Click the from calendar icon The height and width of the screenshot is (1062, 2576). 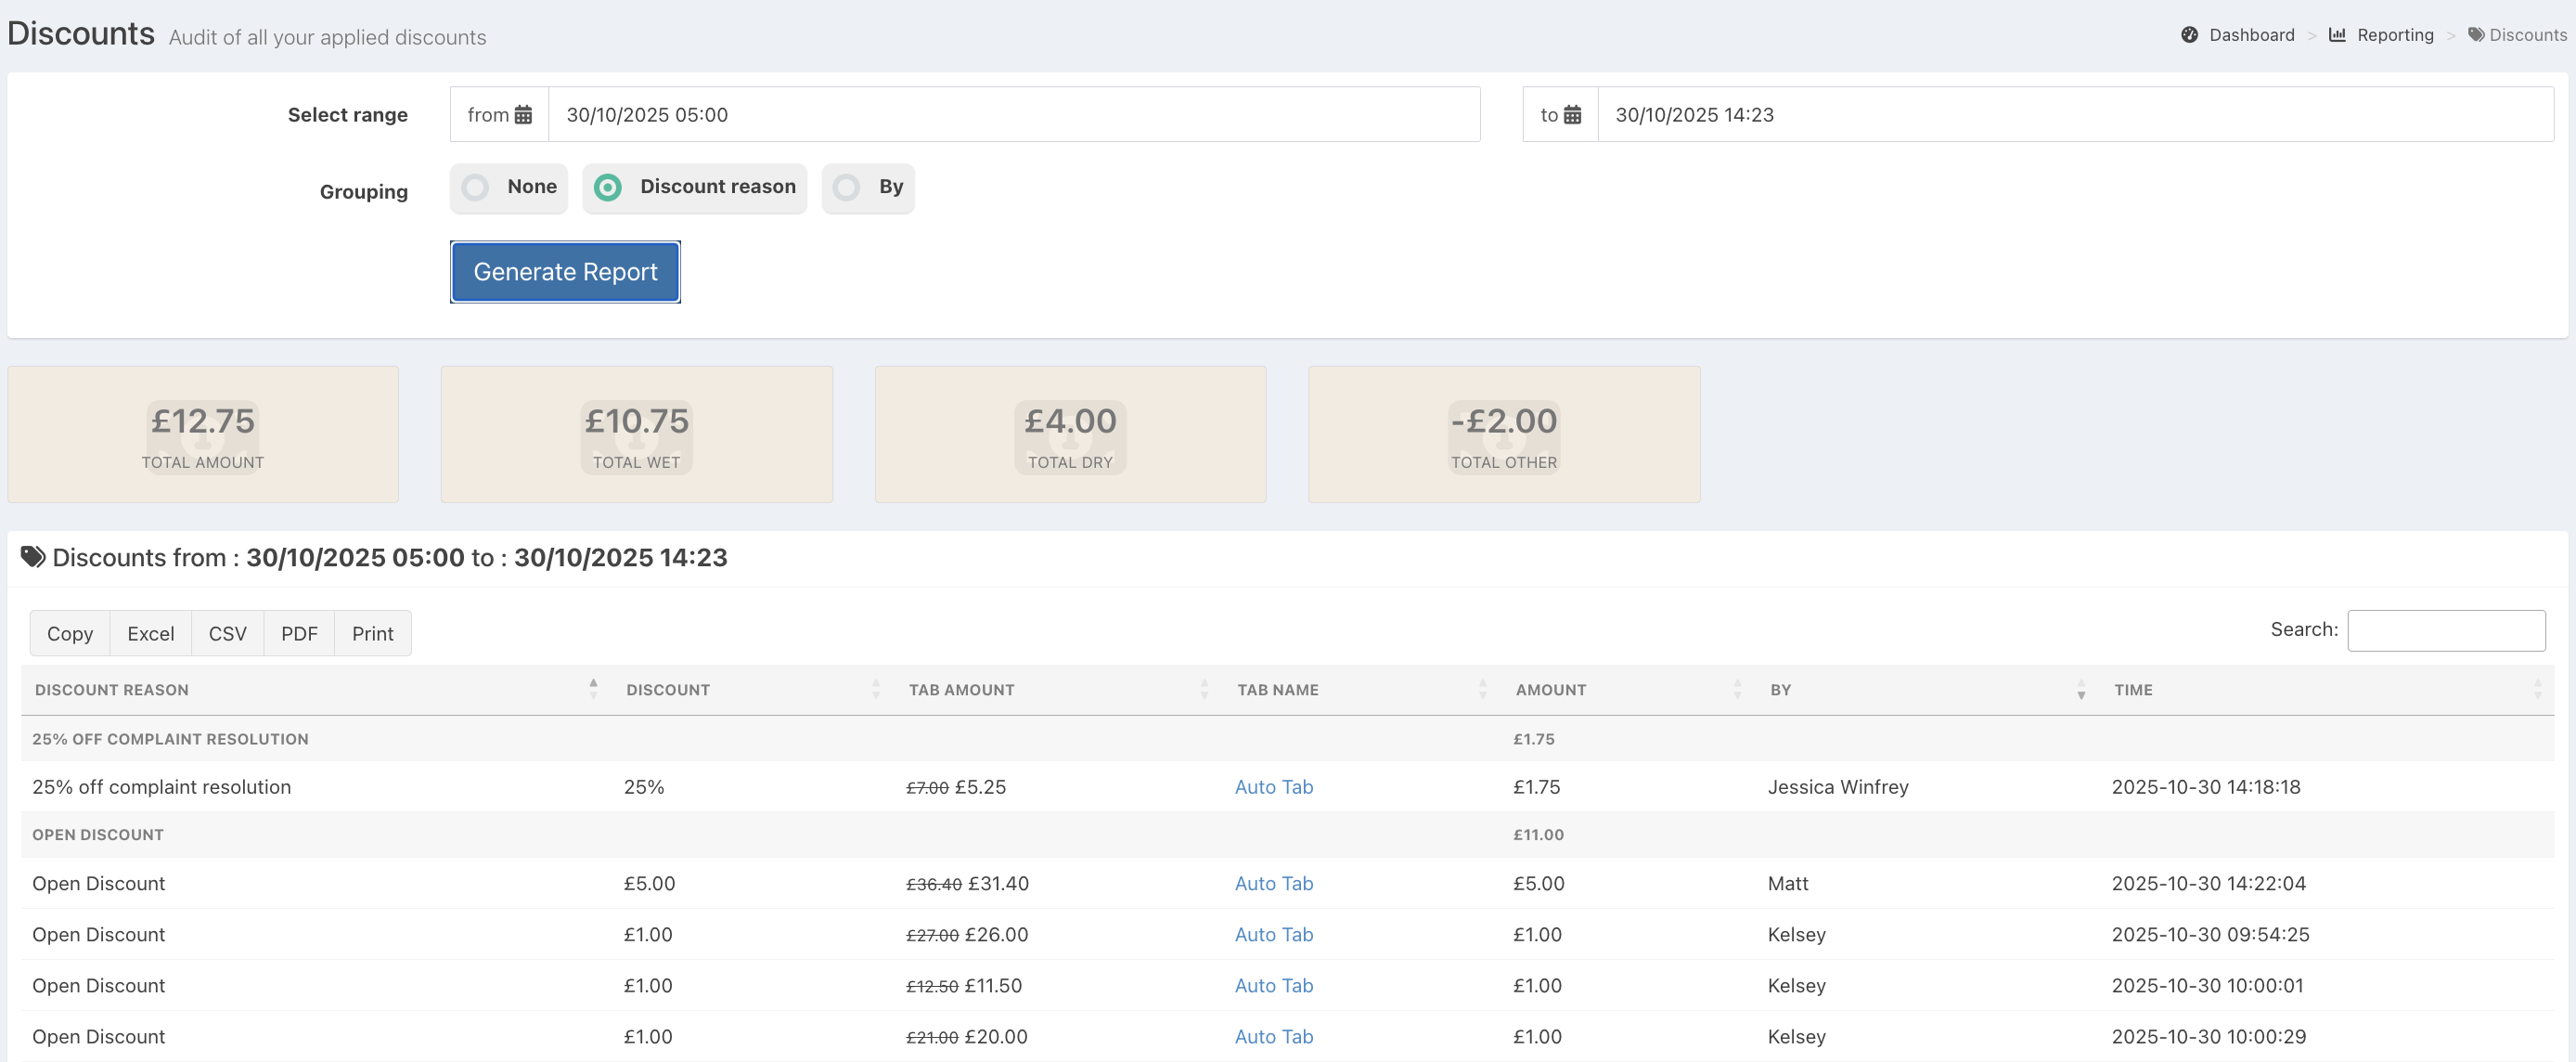[x=523, y=115]
